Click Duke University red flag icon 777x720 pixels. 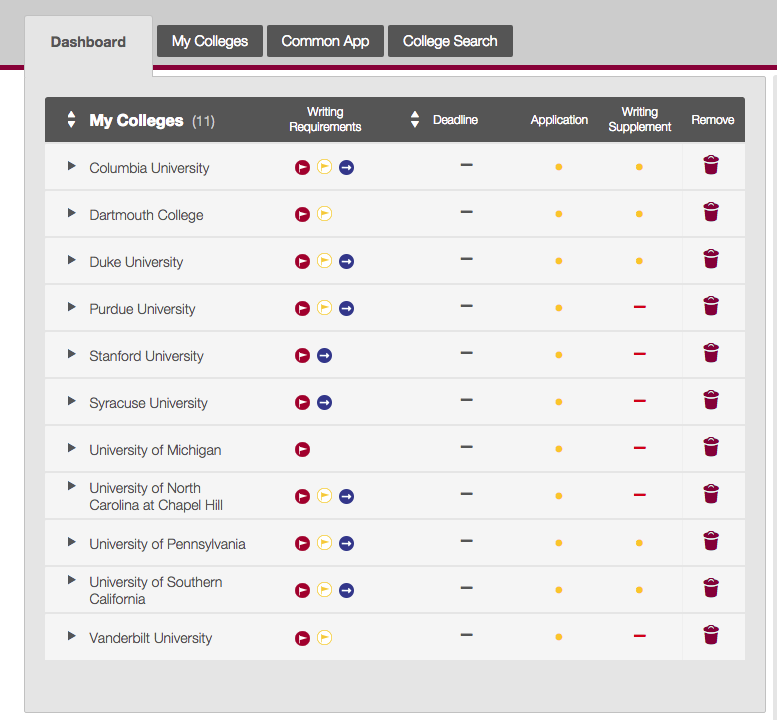(x=302, y=262)
